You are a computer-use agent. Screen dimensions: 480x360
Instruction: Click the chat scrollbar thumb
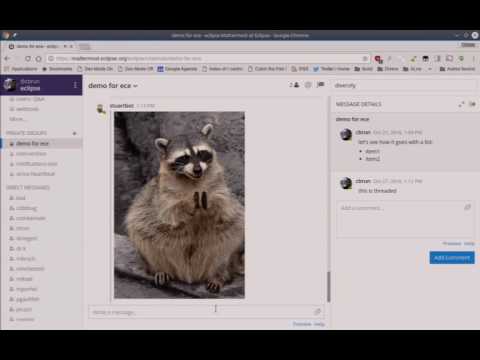click(329, 287)
